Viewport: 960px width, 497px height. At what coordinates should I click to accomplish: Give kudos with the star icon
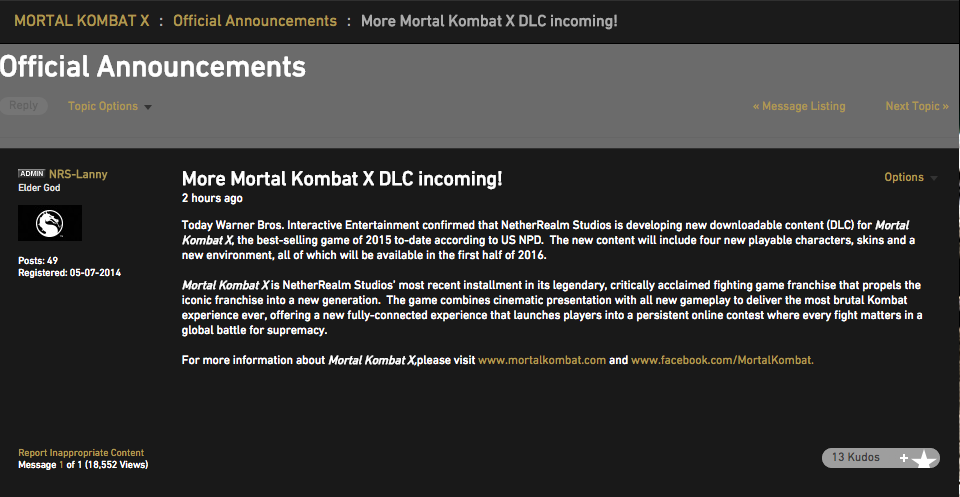[924, 459]
